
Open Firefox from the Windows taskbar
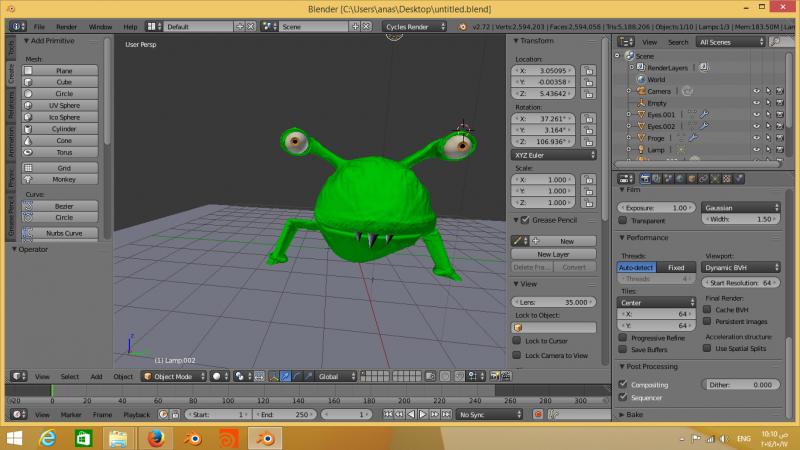coord(154,437)
